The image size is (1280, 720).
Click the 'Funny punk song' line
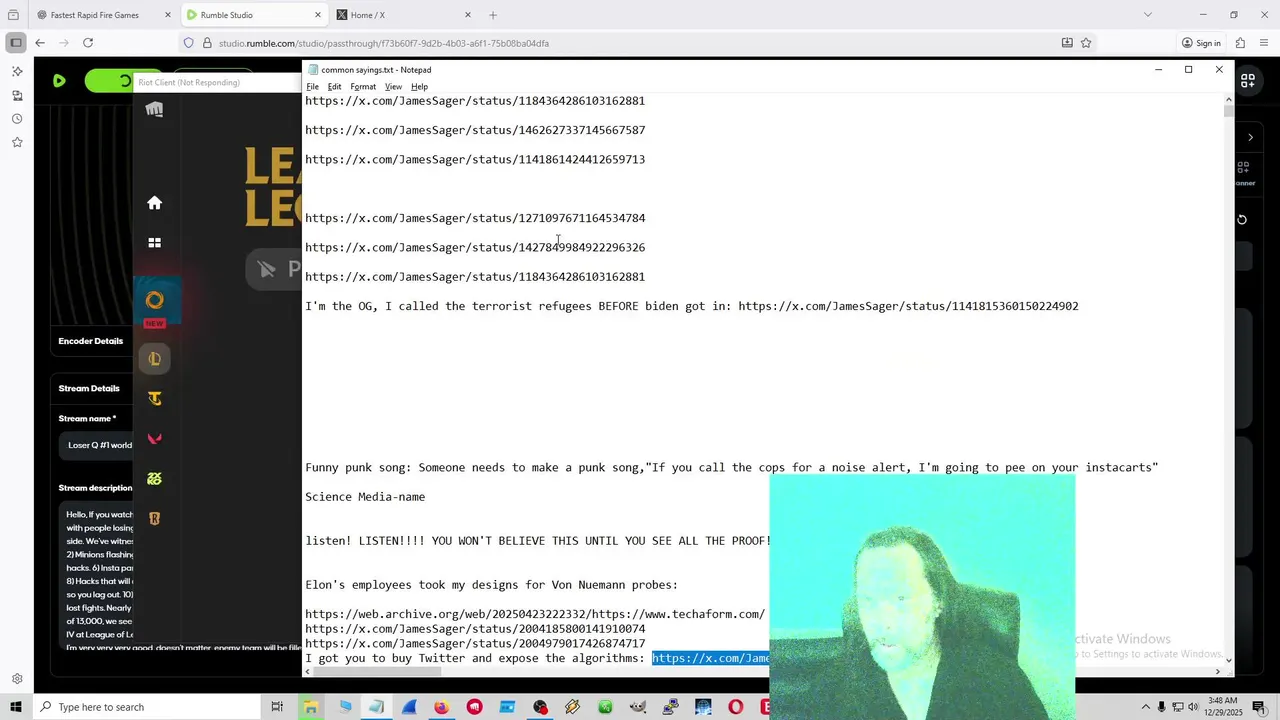[731, 468]
